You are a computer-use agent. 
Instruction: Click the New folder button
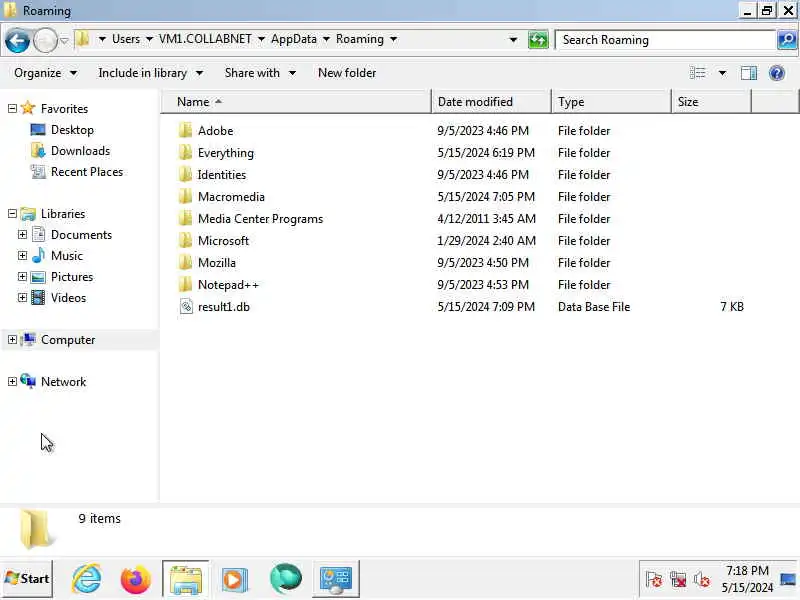pos(347,73)
